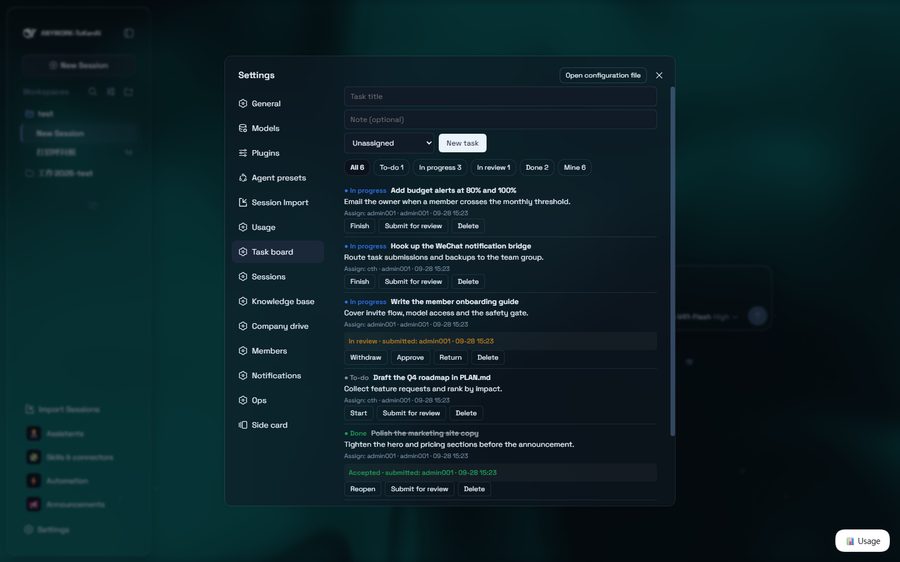Open the Session Import section
The width and height of the screenshot is (900, 562).
[278, 202]
